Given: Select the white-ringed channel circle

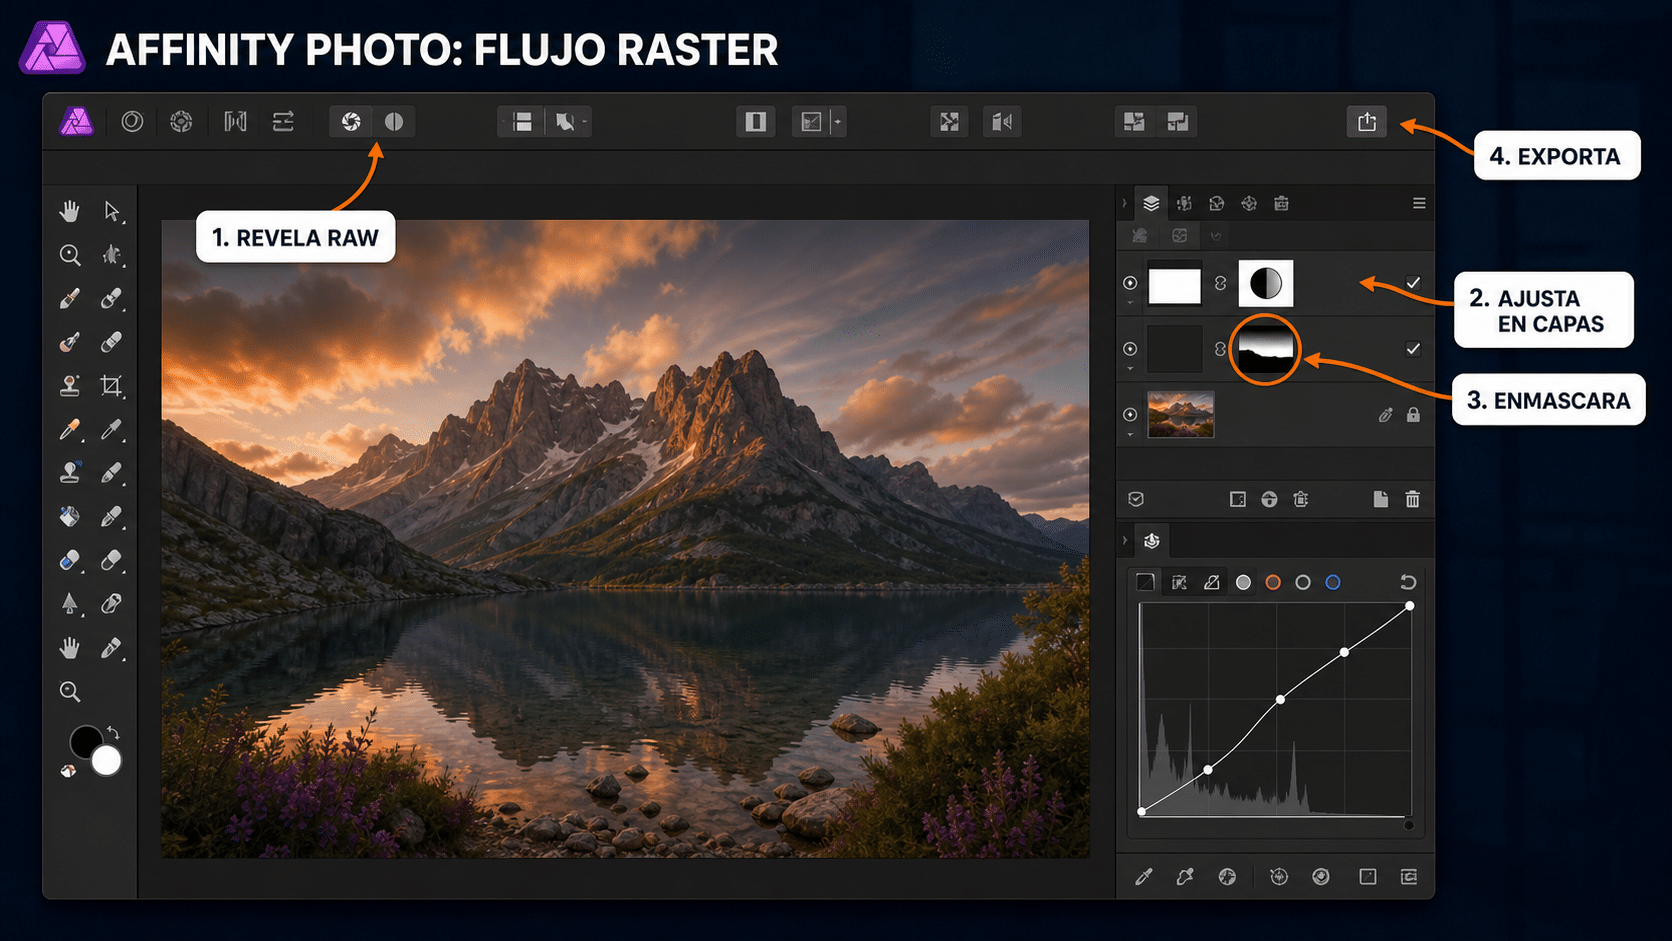Looking at the screenshot, I should pyautogui.click(x=1303, y=582).
